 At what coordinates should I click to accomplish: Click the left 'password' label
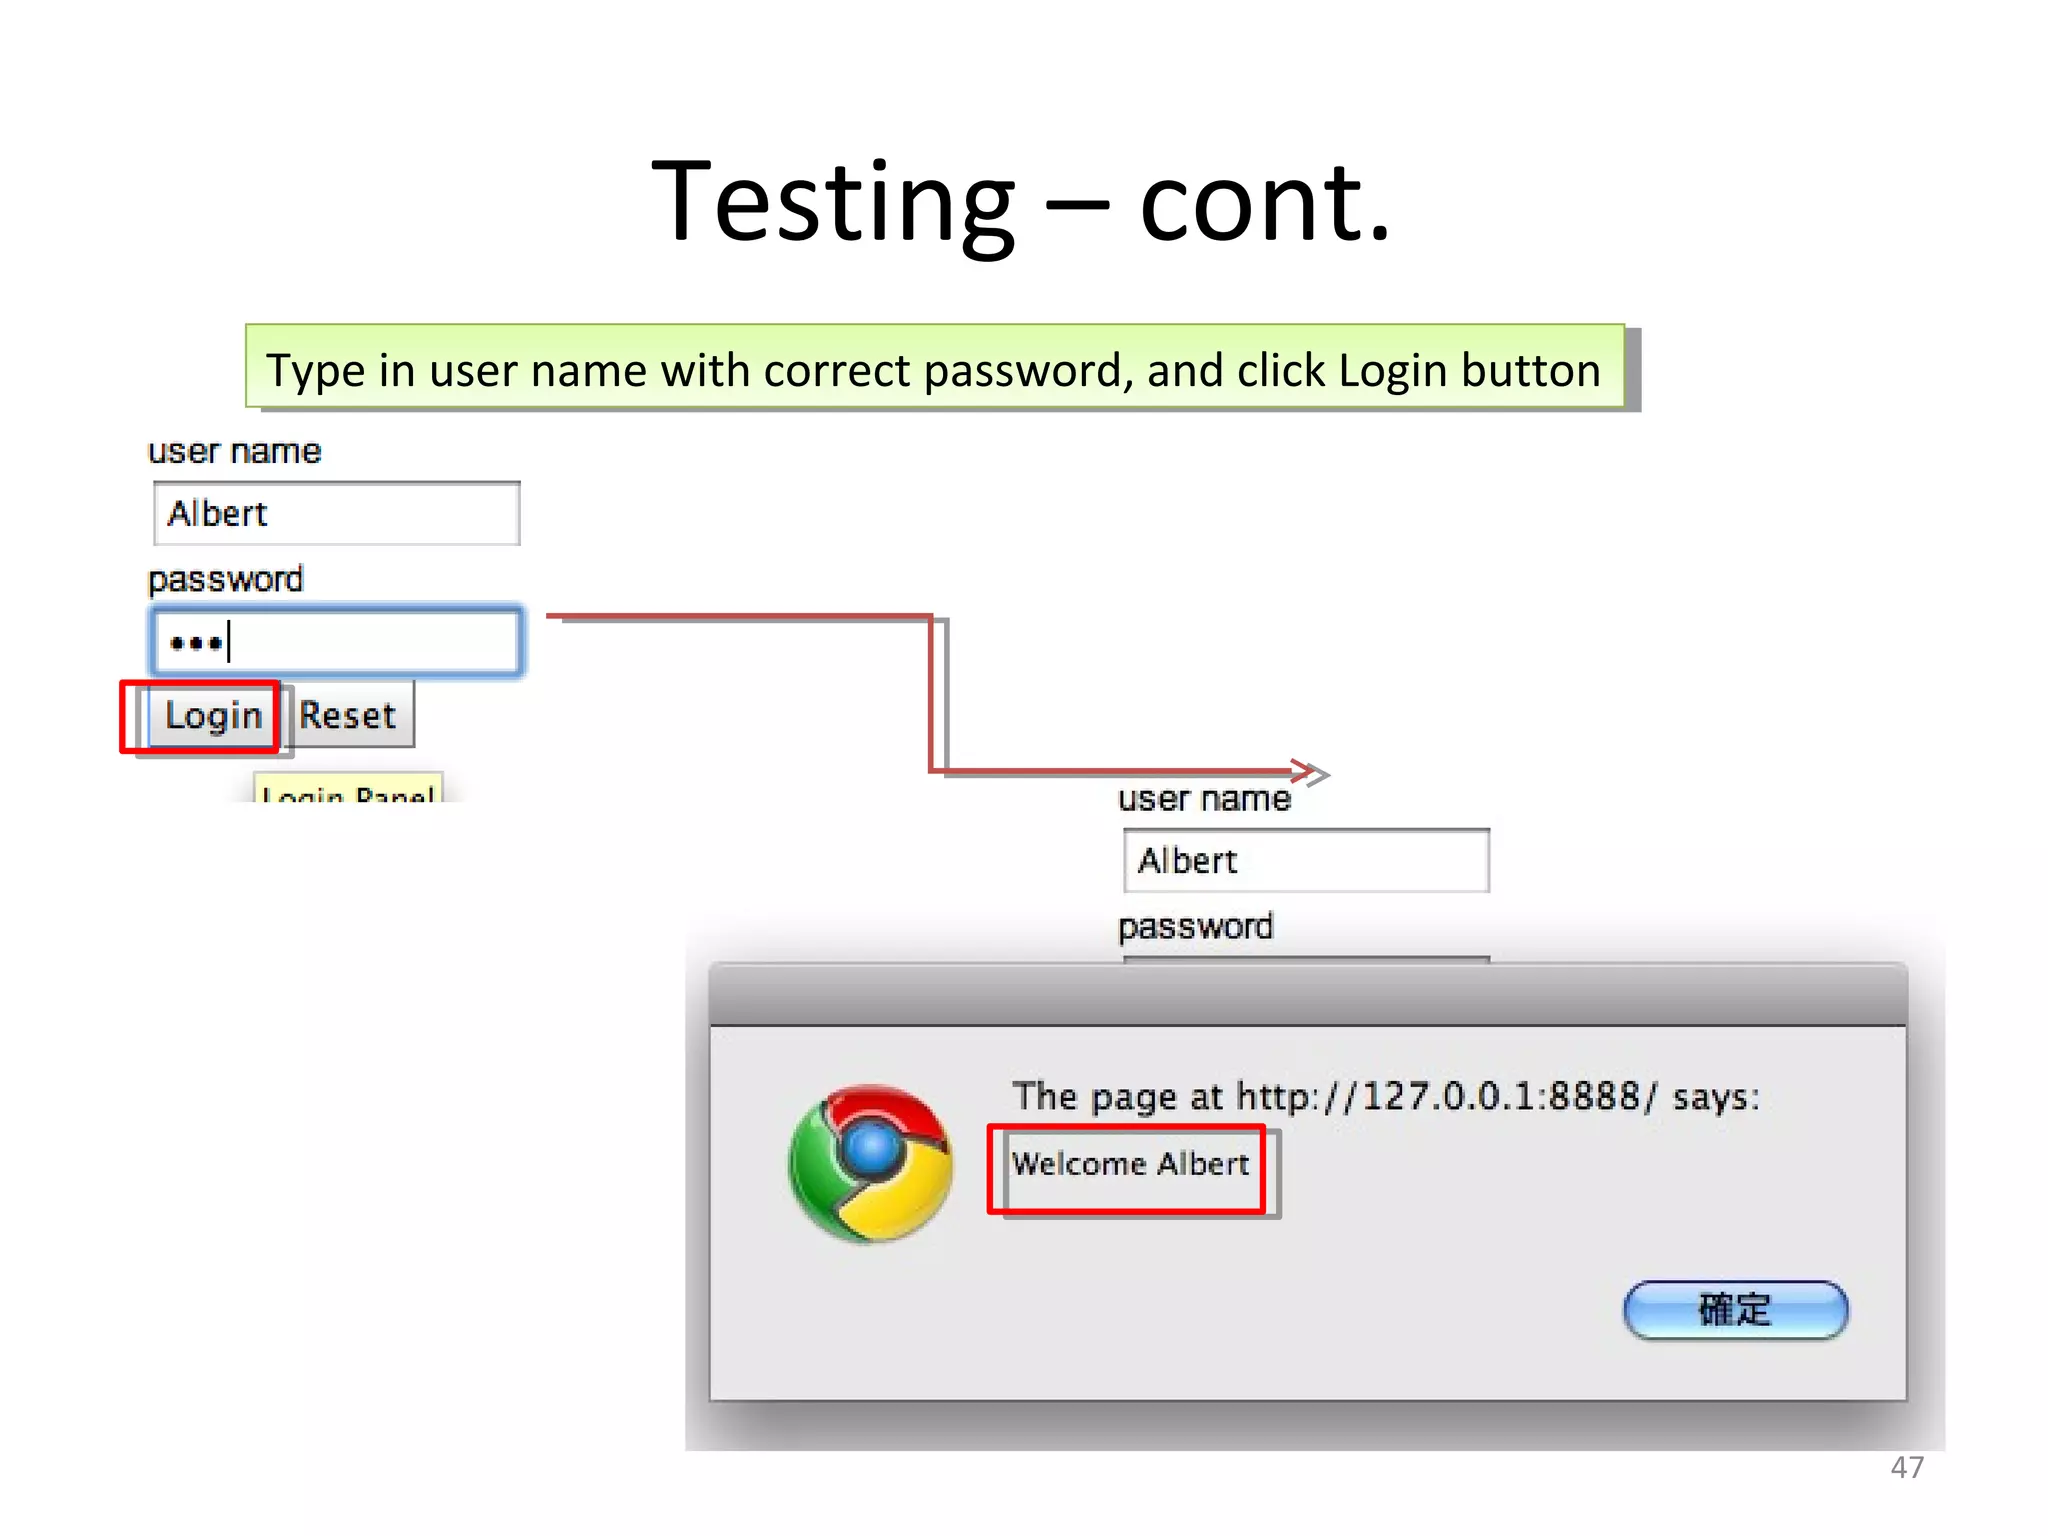pos(225,579)
